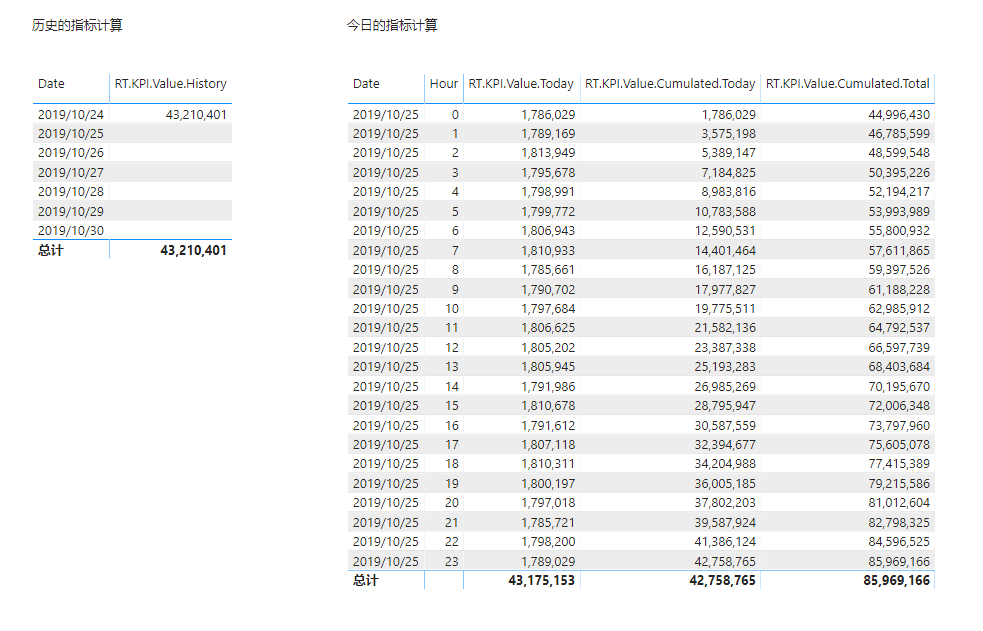Screen dimensions: 983x631
Task: Select the 2019/10/30 history row
Action: tap(132, 231)
